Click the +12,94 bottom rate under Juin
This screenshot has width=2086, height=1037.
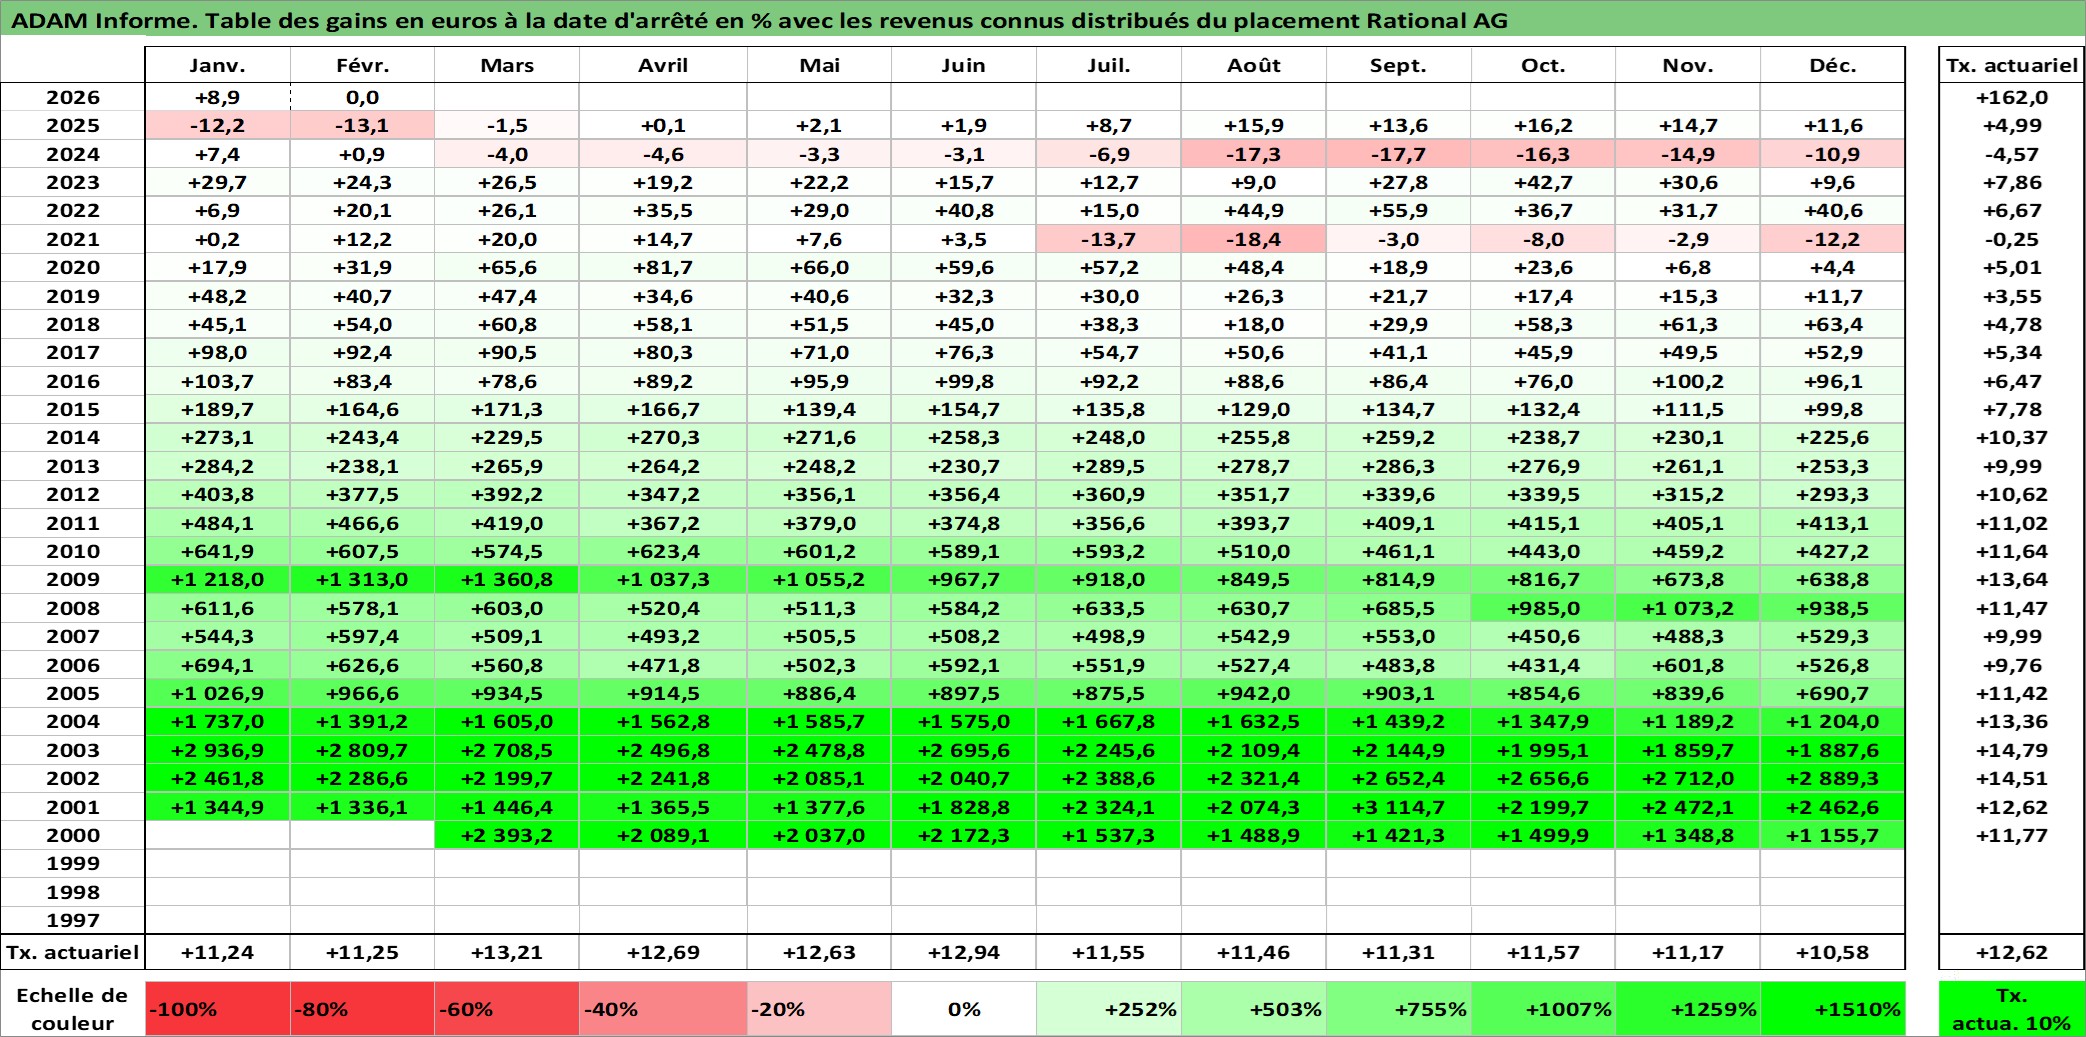point(964,952)
